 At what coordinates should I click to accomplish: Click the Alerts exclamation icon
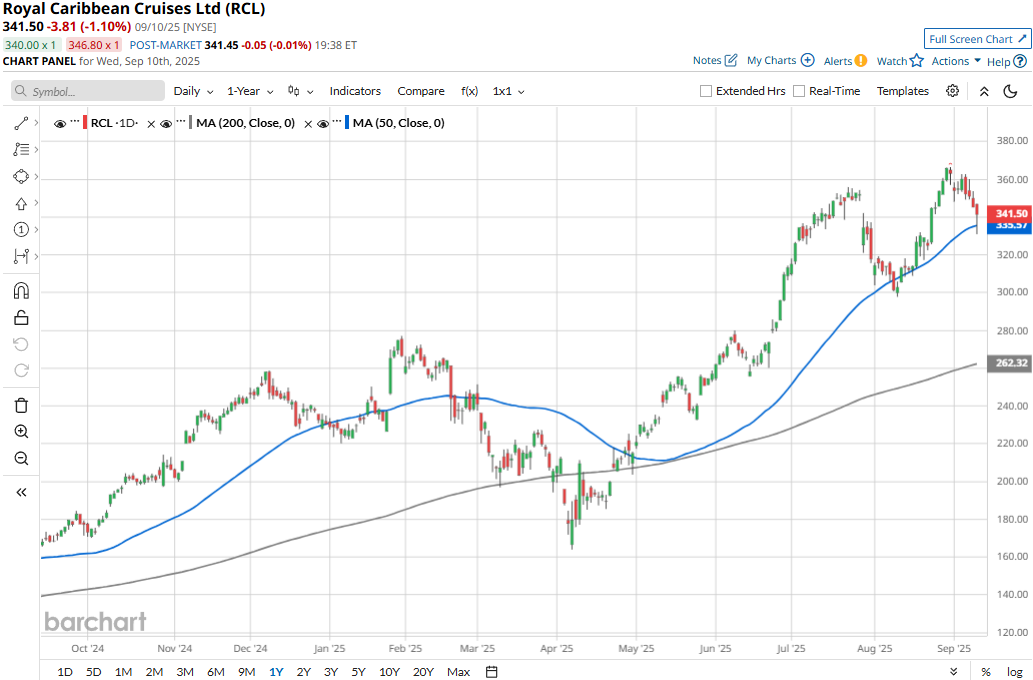[x=860, y=61]
